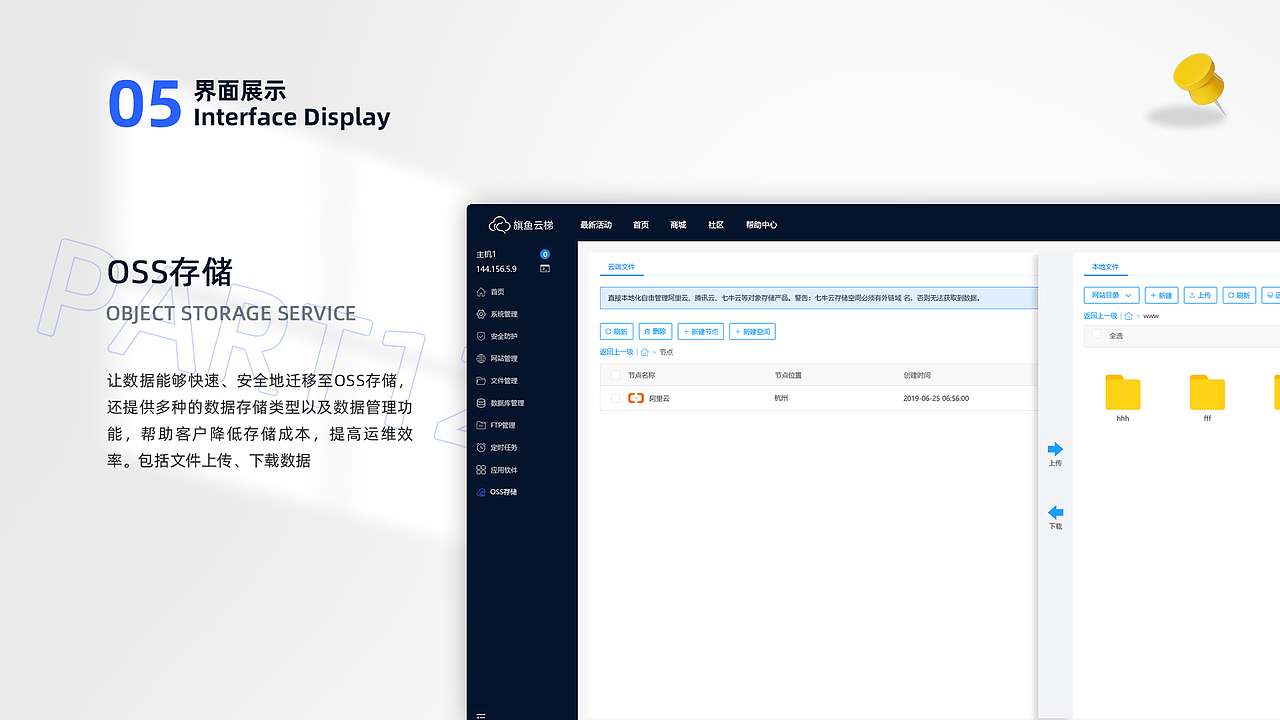
Task: Click 上传 button in 本地文件 toolbar
Action: [1200, 295]
